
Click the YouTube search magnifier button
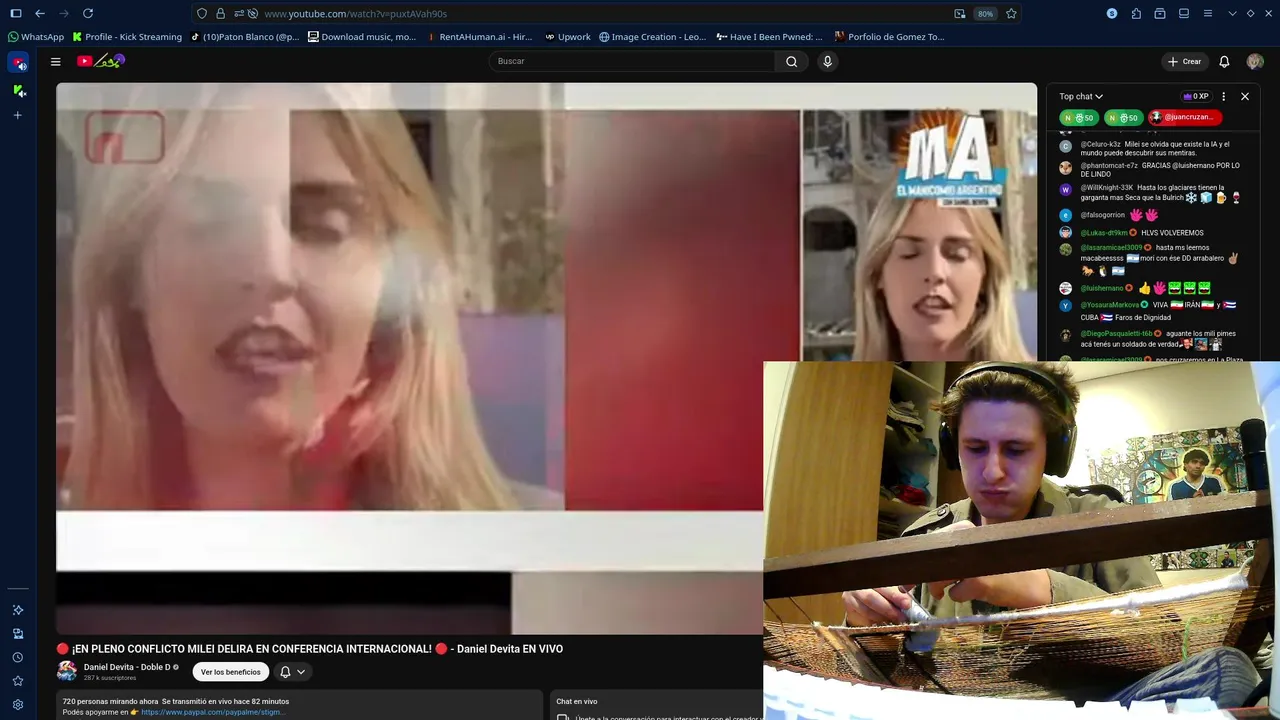tap(791, 61)
